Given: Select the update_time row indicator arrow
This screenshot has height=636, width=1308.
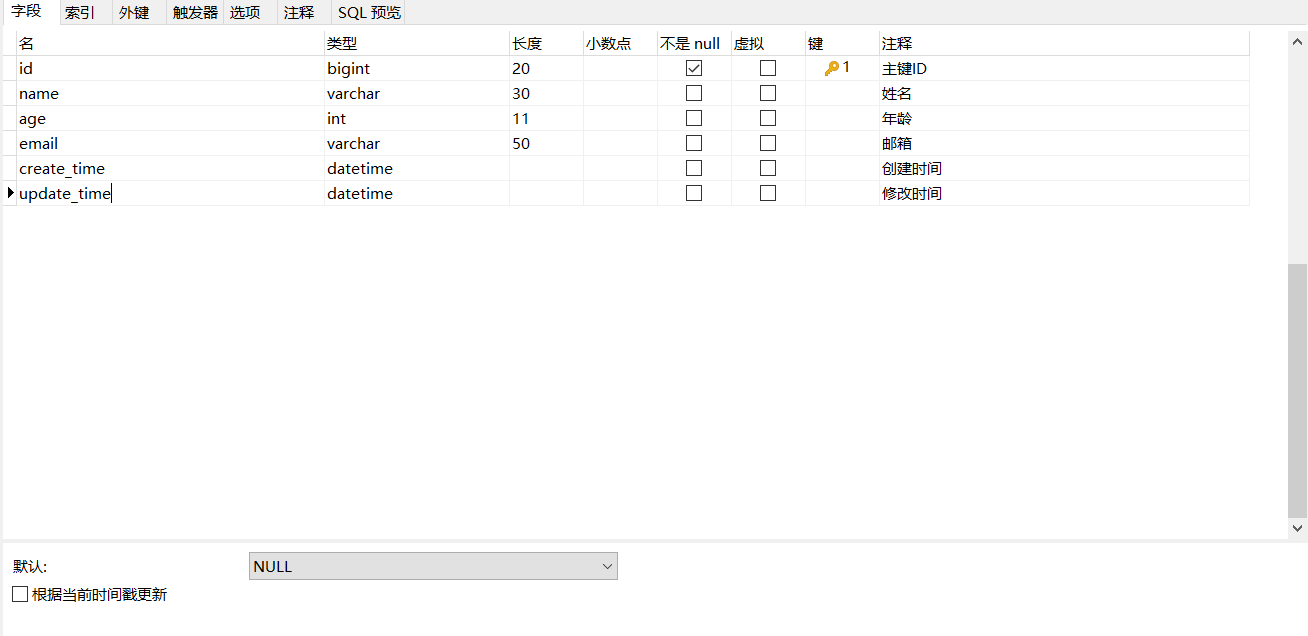Looking at the screenshot, I should click(x=10, y=193).
